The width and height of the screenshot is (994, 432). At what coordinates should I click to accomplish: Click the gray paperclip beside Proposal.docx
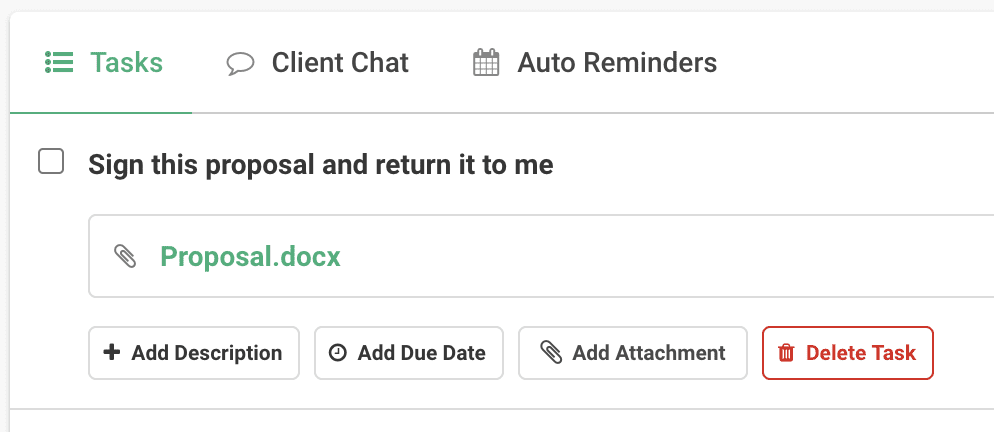[125, 256]
